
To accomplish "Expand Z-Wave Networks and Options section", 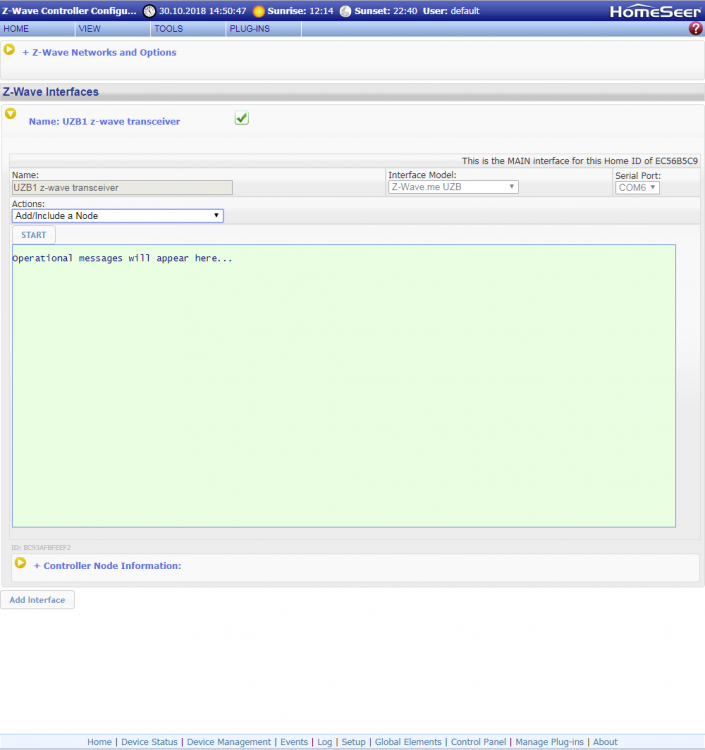I will [99, 52].
